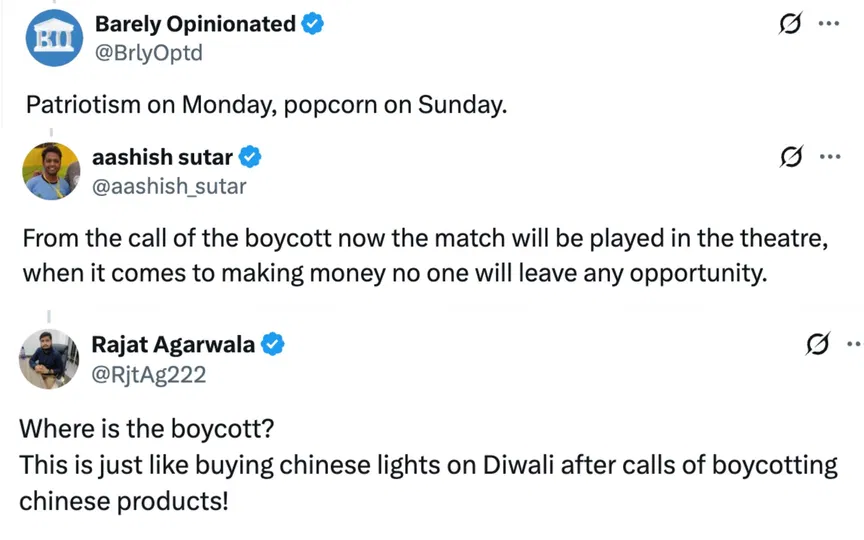Click the @aashish_sutar username handle

(169, 186)
